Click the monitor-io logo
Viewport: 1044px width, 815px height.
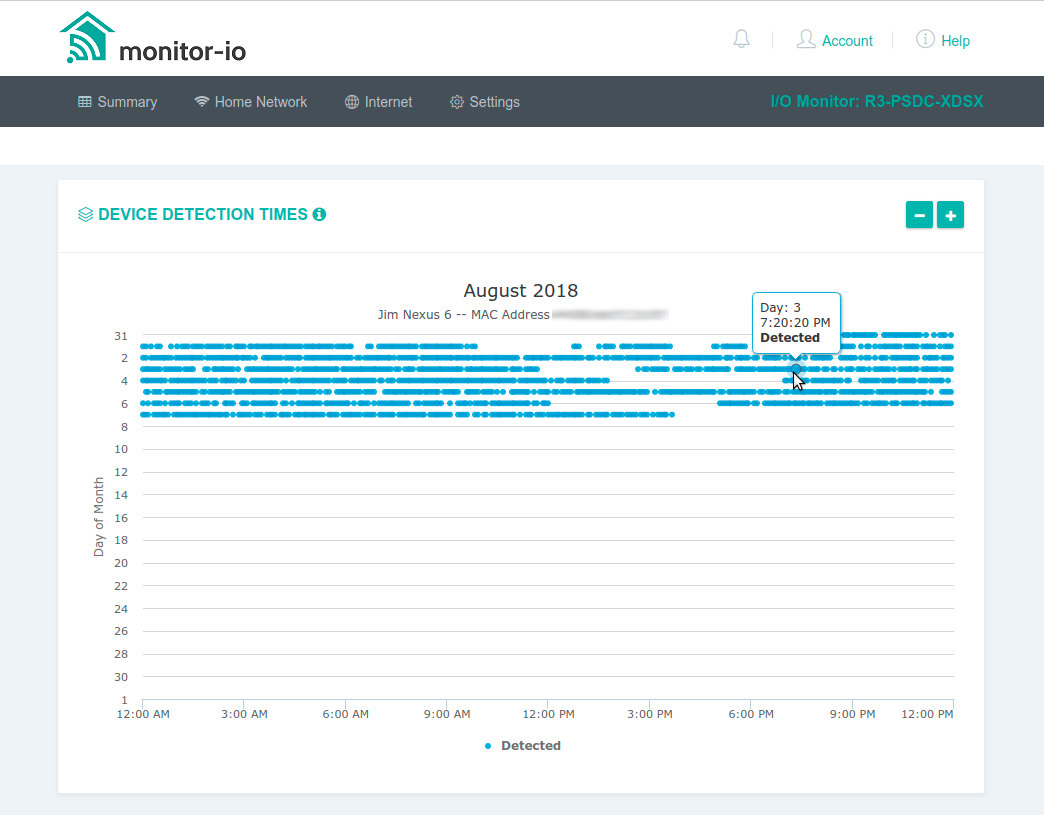pyautogui.click(x=152, y=38)
